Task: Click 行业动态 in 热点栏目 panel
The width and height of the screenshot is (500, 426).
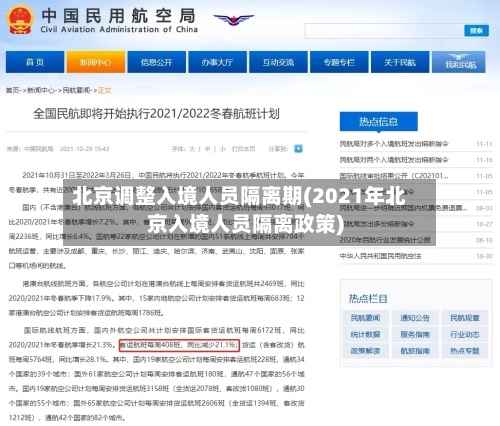Action: click(465, 334)
